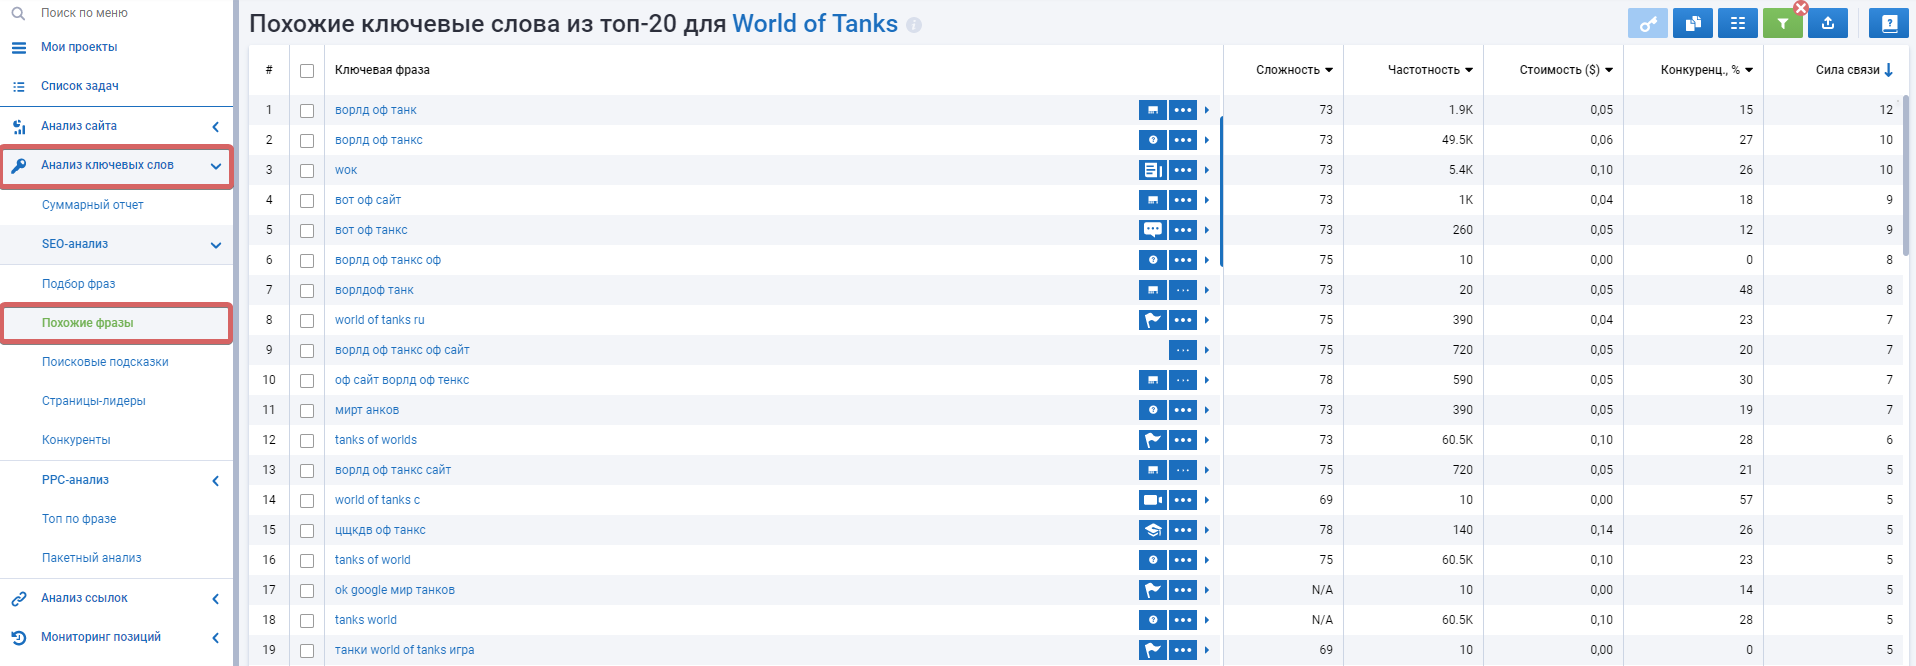The height and width of the screenshot is (666, 1916).
Task: Open the 'ворлд оф танкс оф' keyword link
Action: [388, 260]
